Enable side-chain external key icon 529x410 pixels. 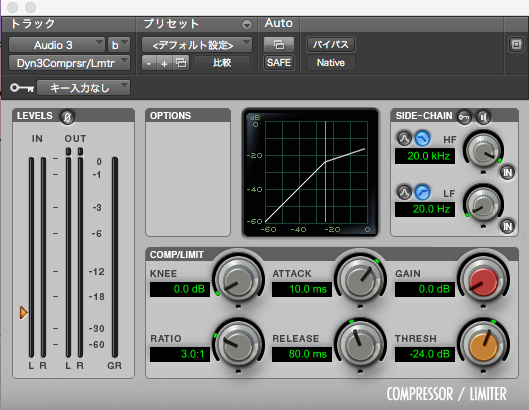coord(464,117)
